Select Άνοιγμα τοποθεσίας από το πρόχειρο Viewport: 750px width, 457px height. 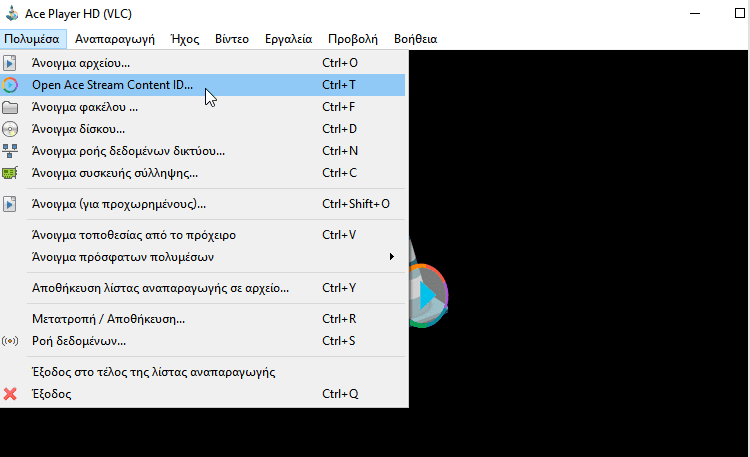(x=203, y=235)
